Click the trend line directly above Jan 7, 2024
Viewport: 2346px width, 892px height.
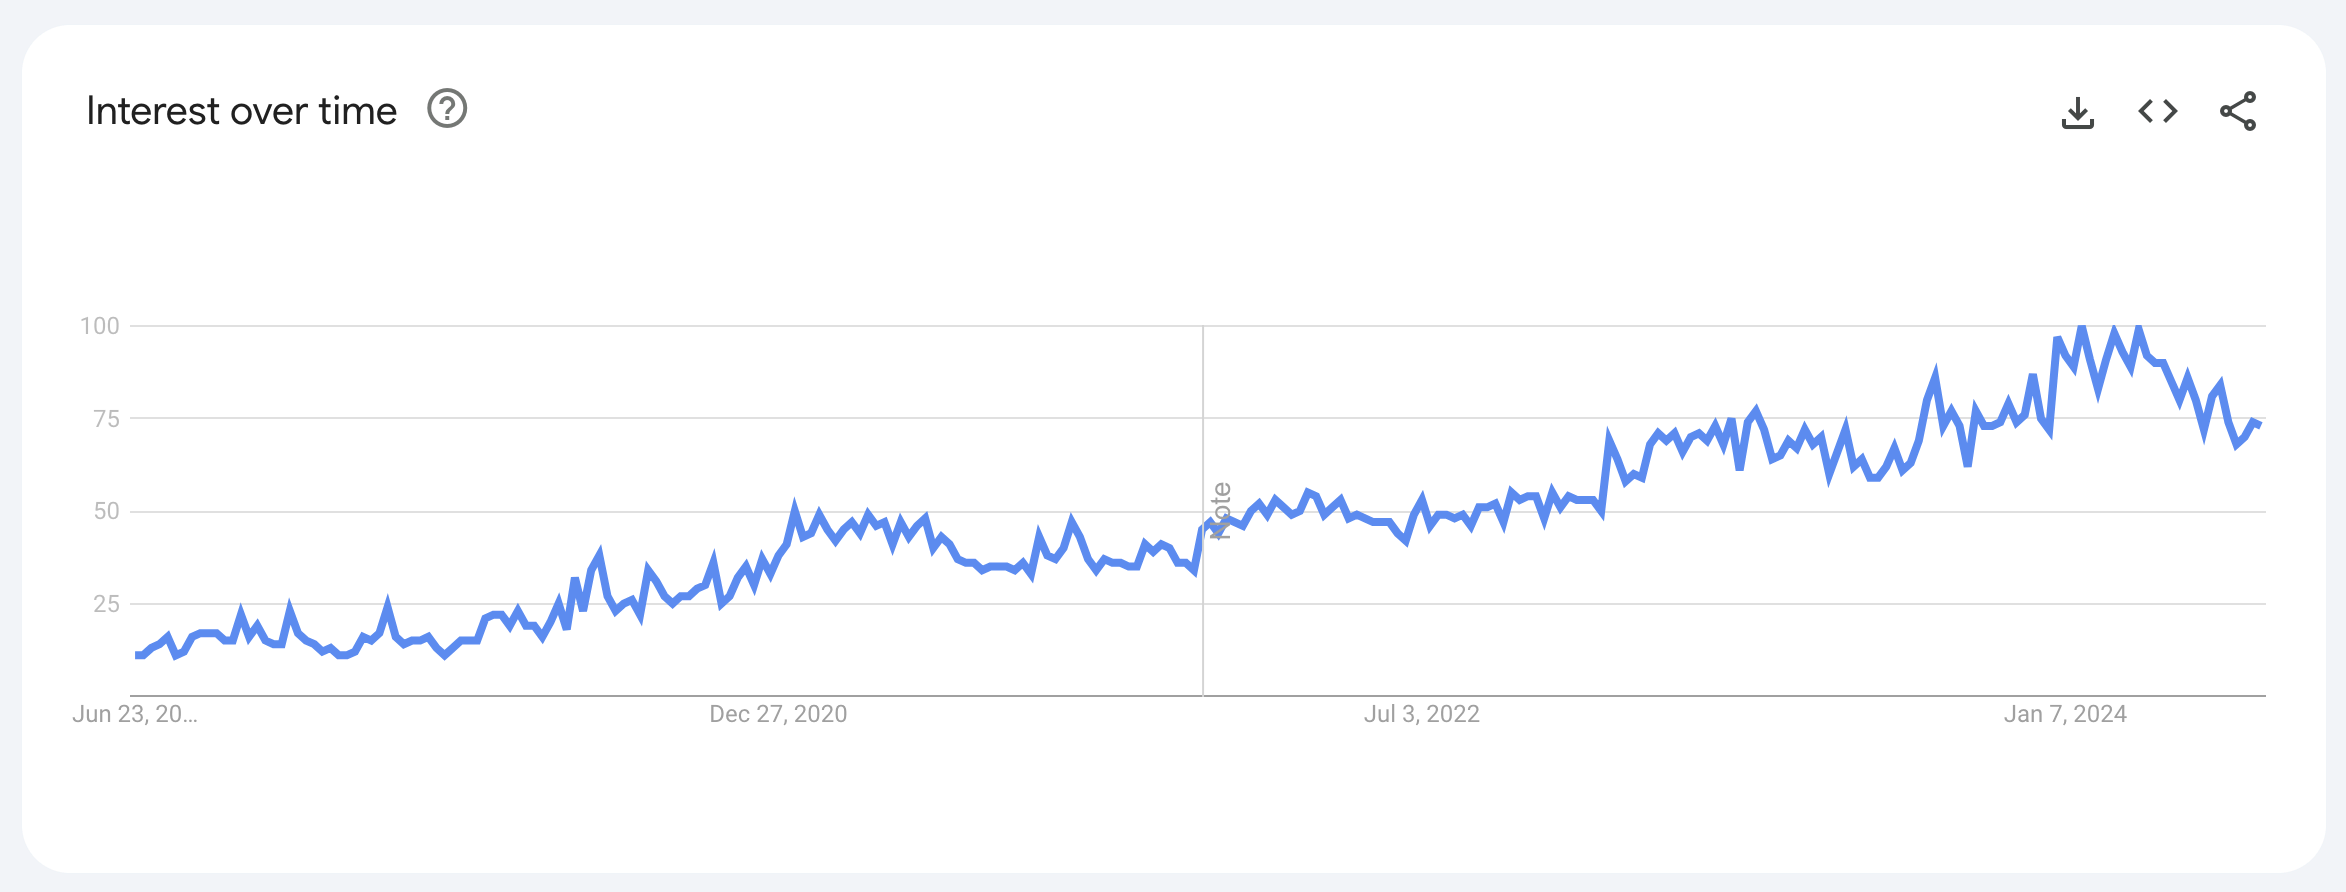(x=2065, y=356)
